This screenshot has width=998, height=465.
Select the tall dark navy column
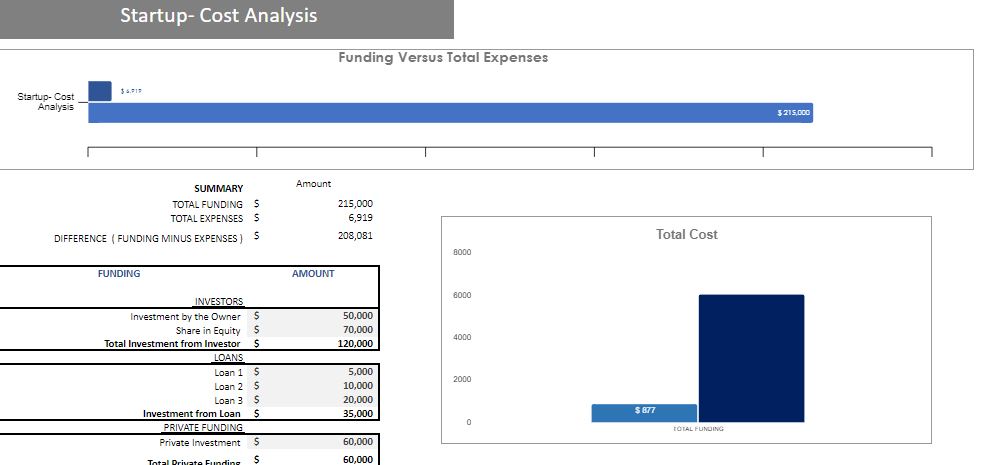[751, 358]
